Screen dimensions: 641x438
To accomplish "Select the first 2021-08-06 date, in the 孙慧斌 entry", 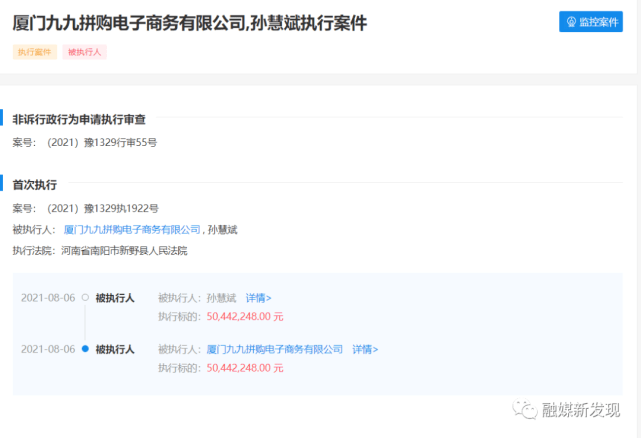I will tap(48, 298).
